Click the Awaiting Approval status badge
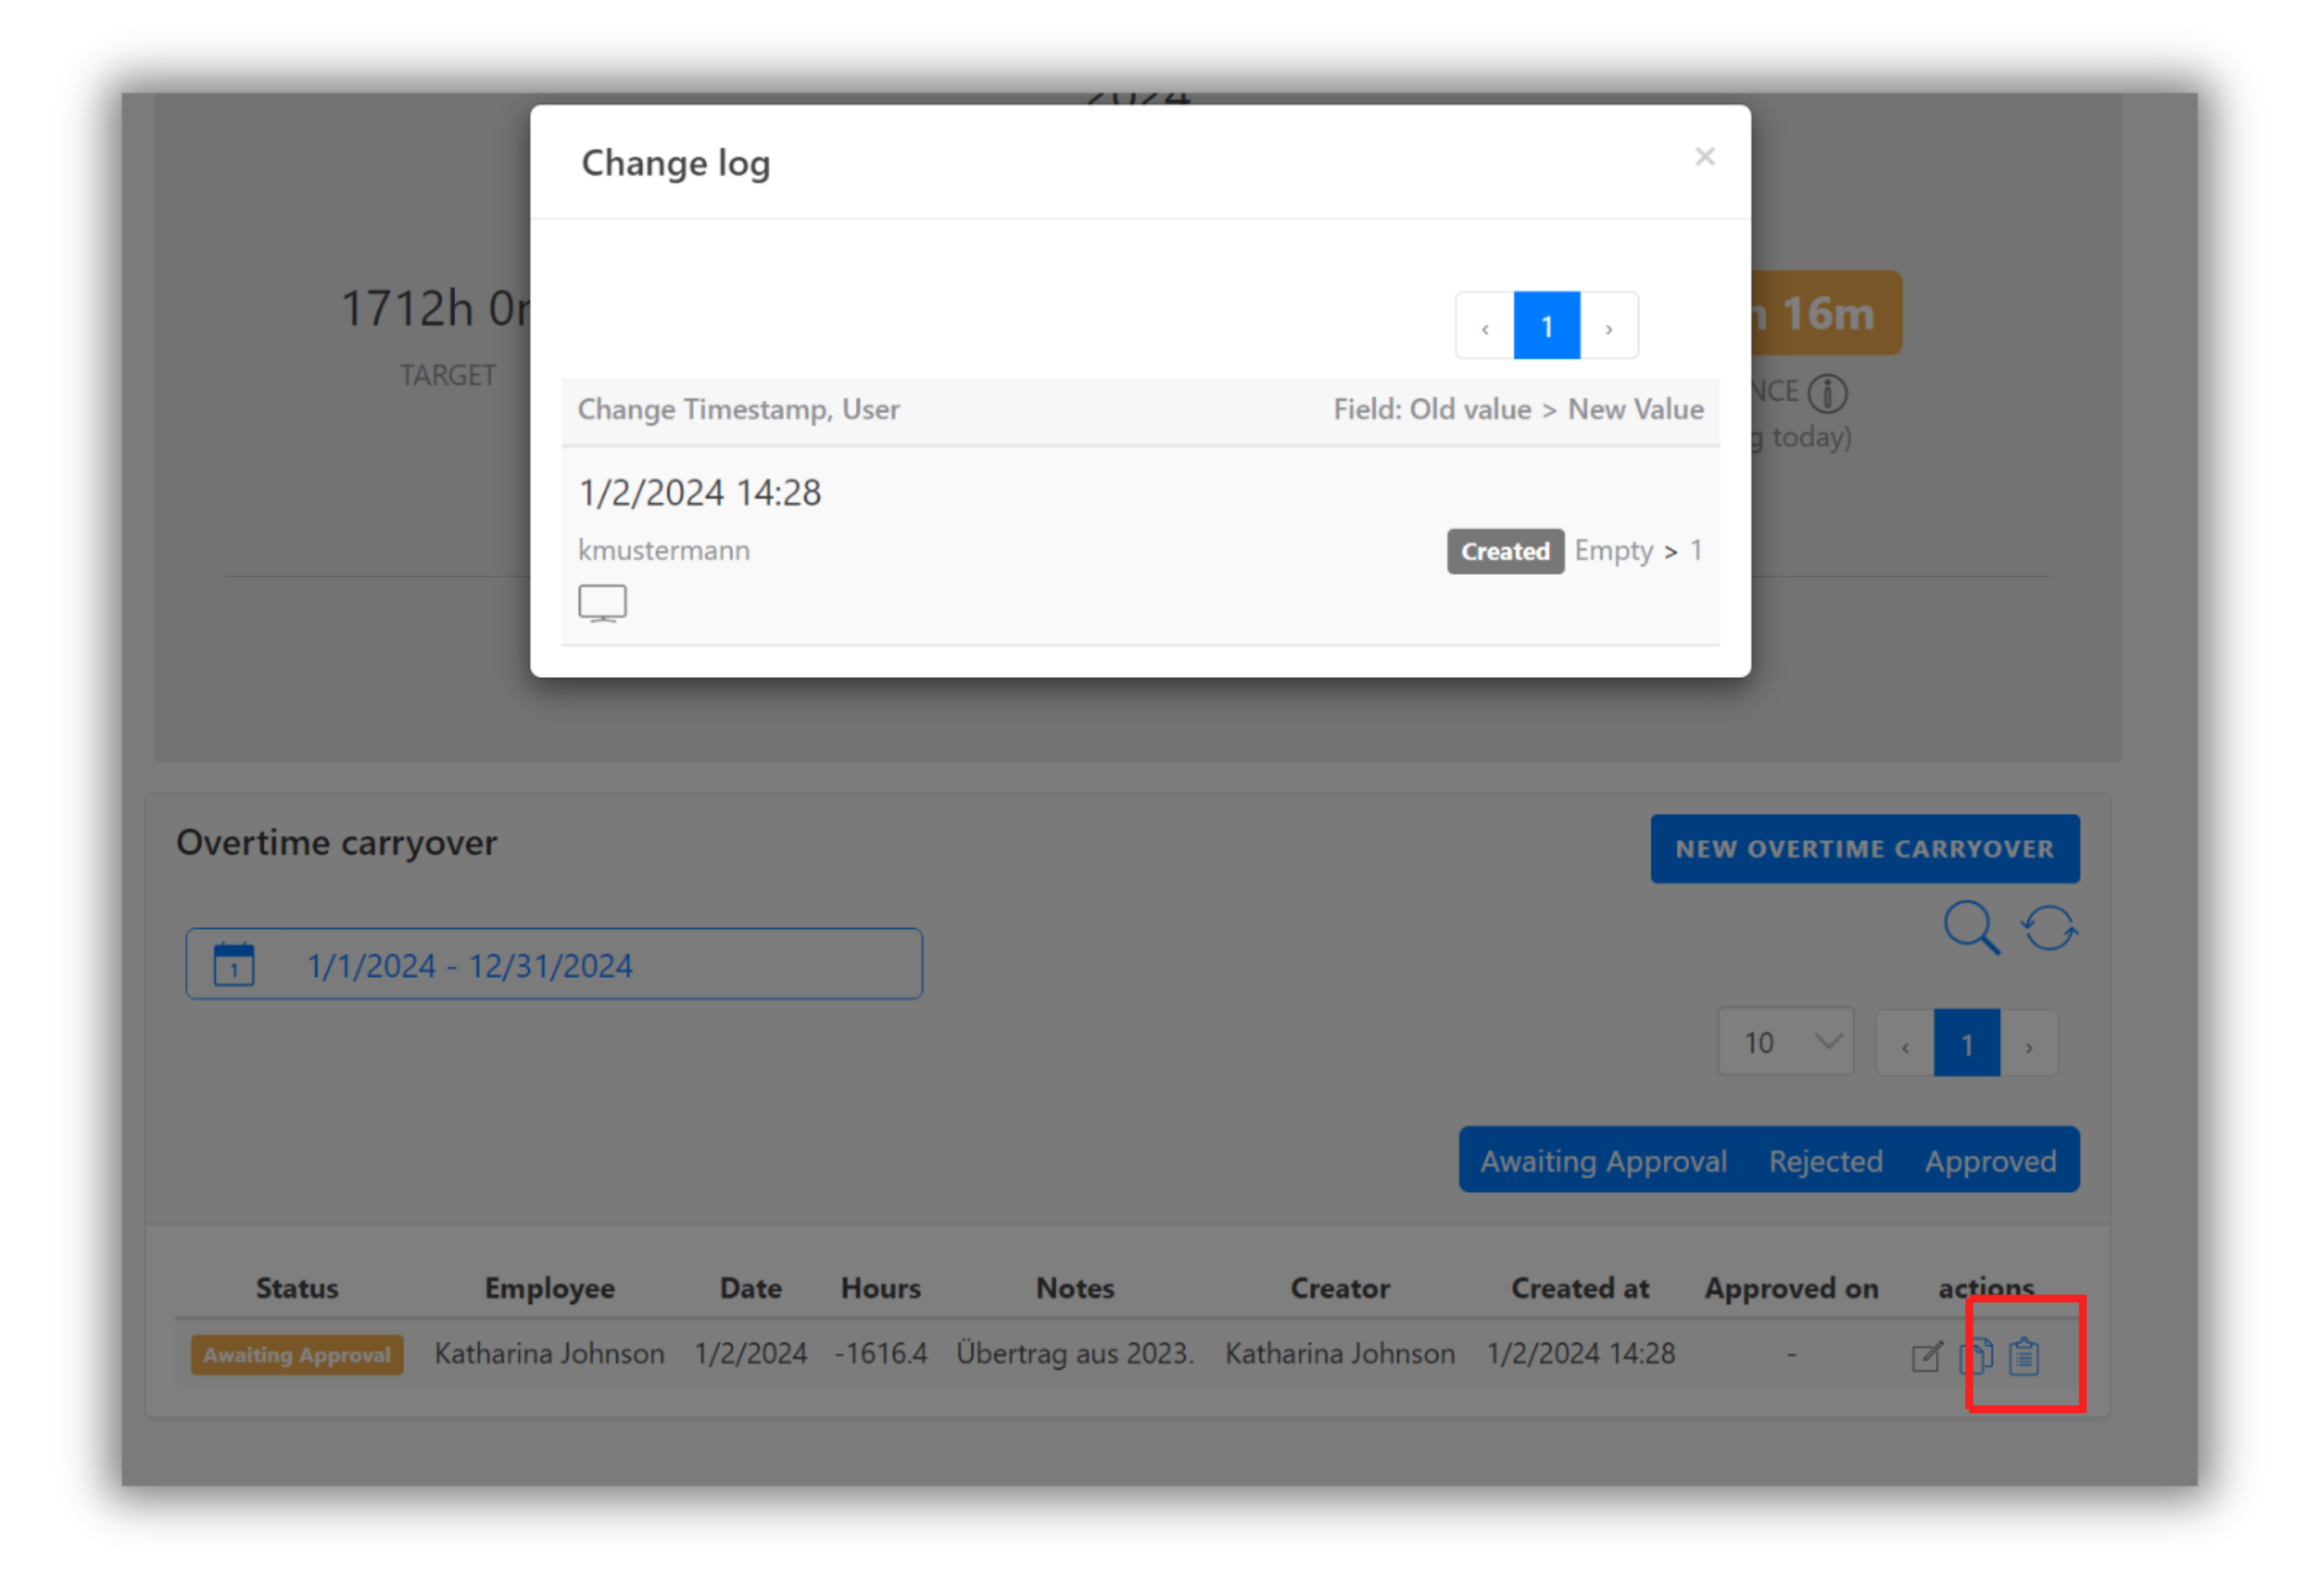2318x1596 pixels. tap(296, 1354)
